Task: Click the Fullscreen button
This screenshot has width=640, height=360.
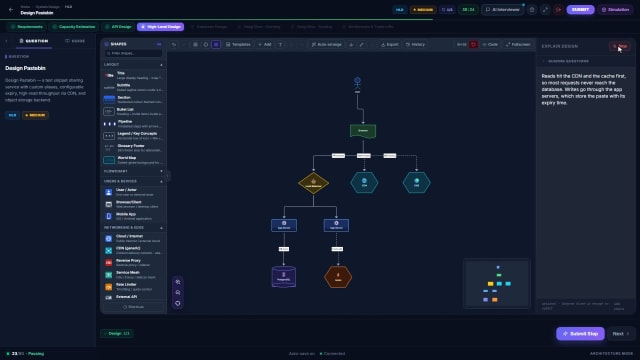Action: (518, 44)
